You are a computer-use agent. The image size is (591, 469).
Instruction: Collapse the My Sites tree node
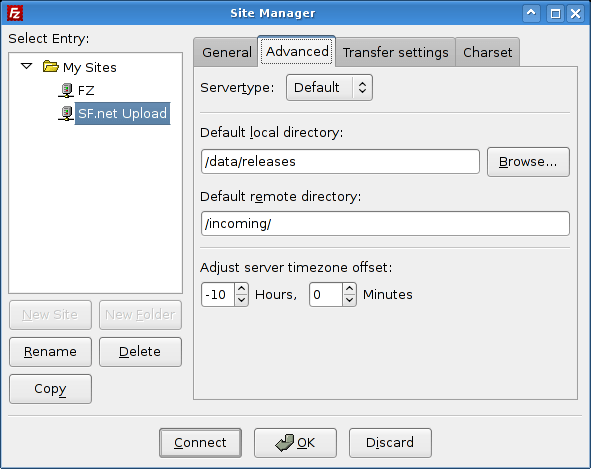26,66
